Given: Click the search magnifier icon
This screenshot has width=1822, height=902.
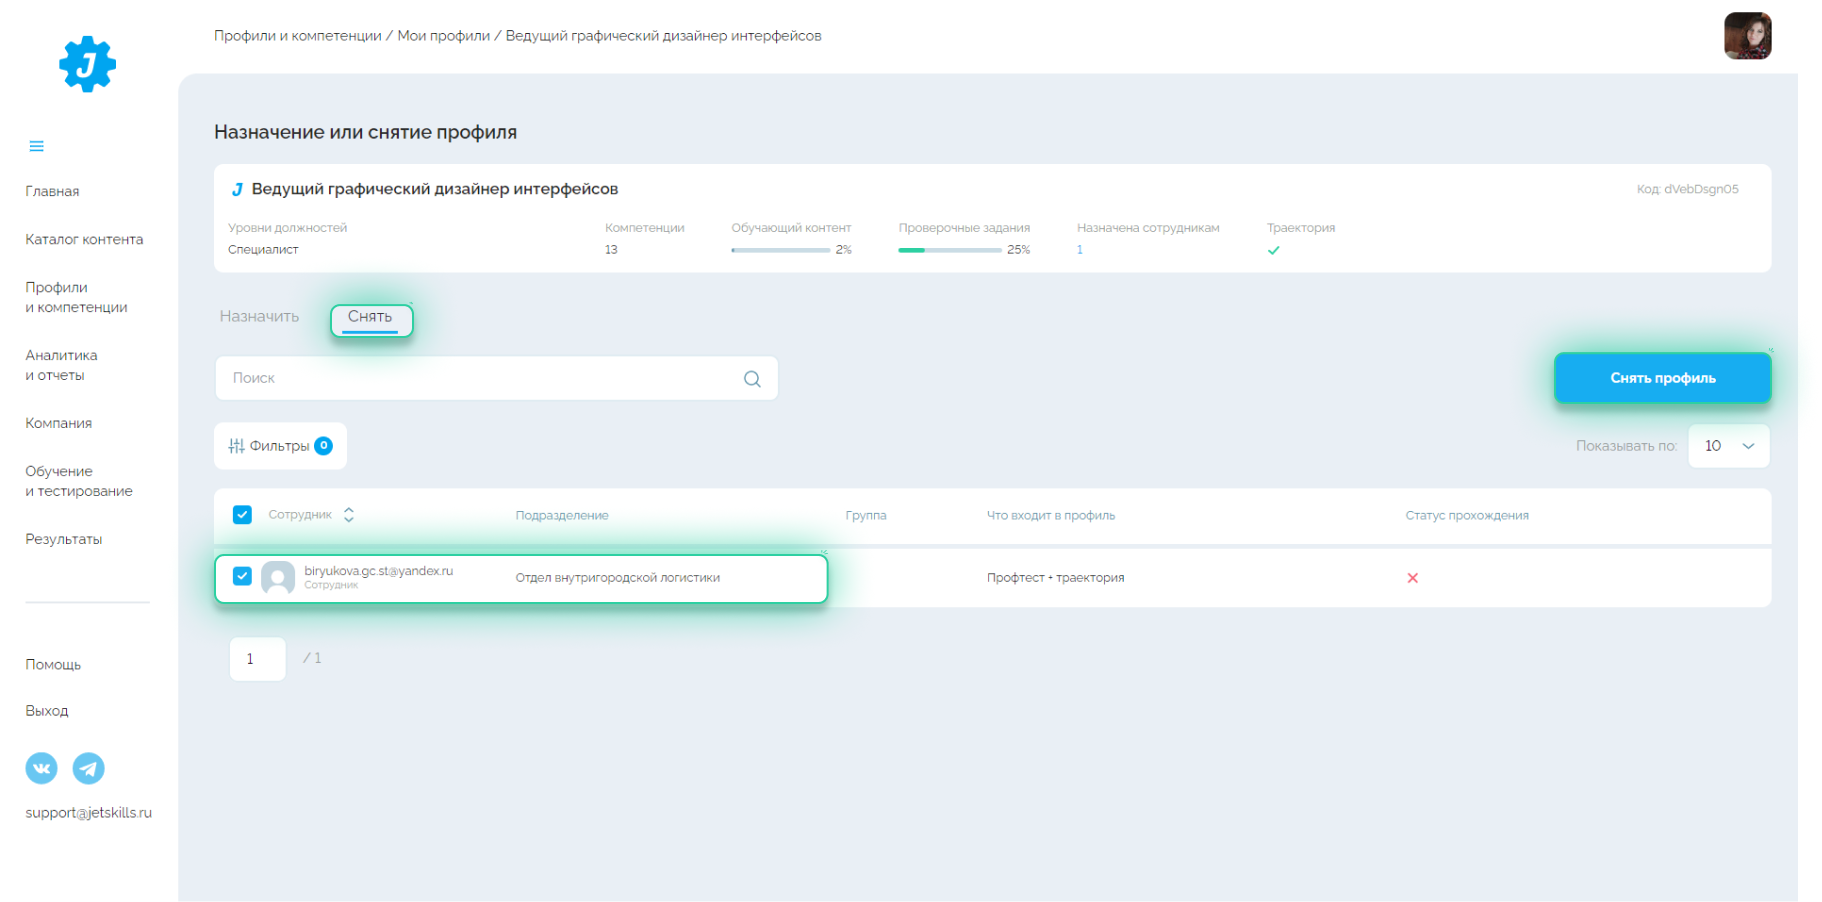Looking at the screenshot, I should [x=752, y=379].
